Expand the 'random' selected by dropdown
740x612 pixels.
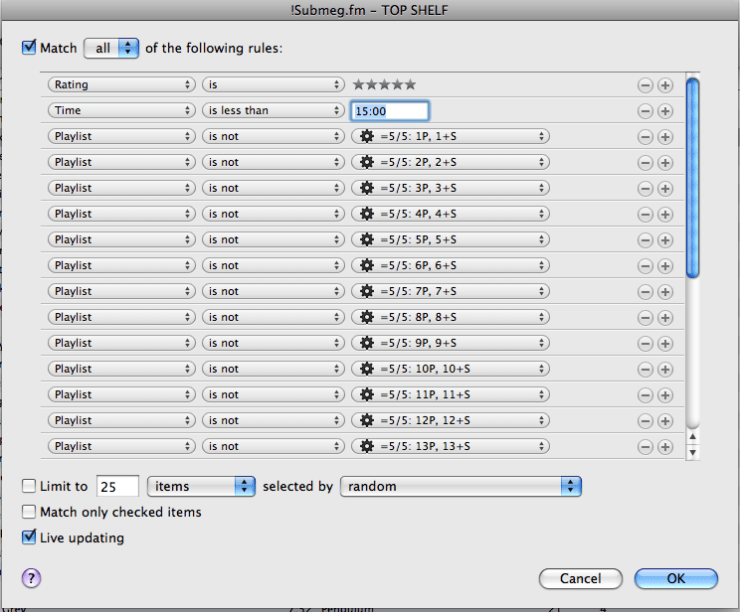[460, 486]
